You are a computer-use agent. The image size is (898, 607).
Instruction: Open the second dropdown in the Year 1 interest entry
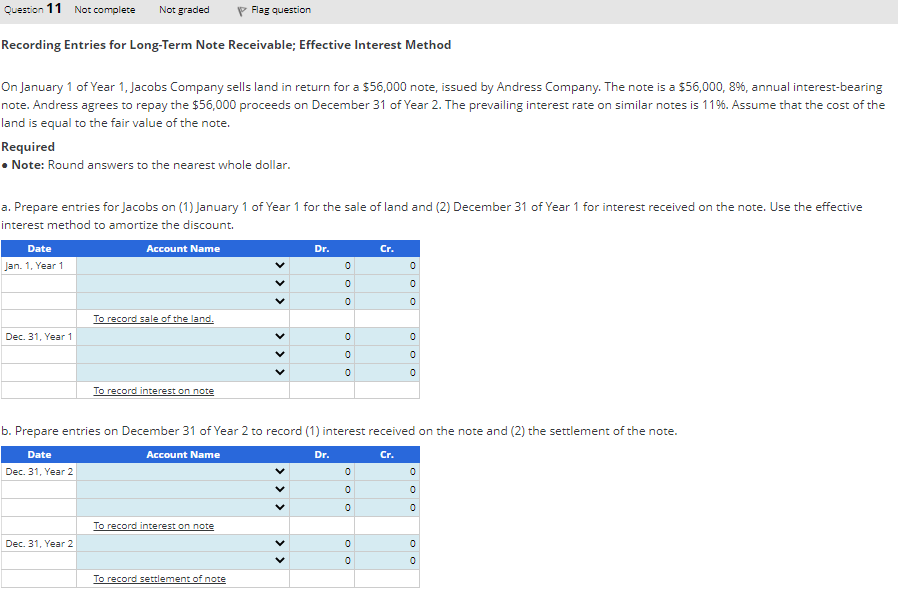(x=280, y=354)
